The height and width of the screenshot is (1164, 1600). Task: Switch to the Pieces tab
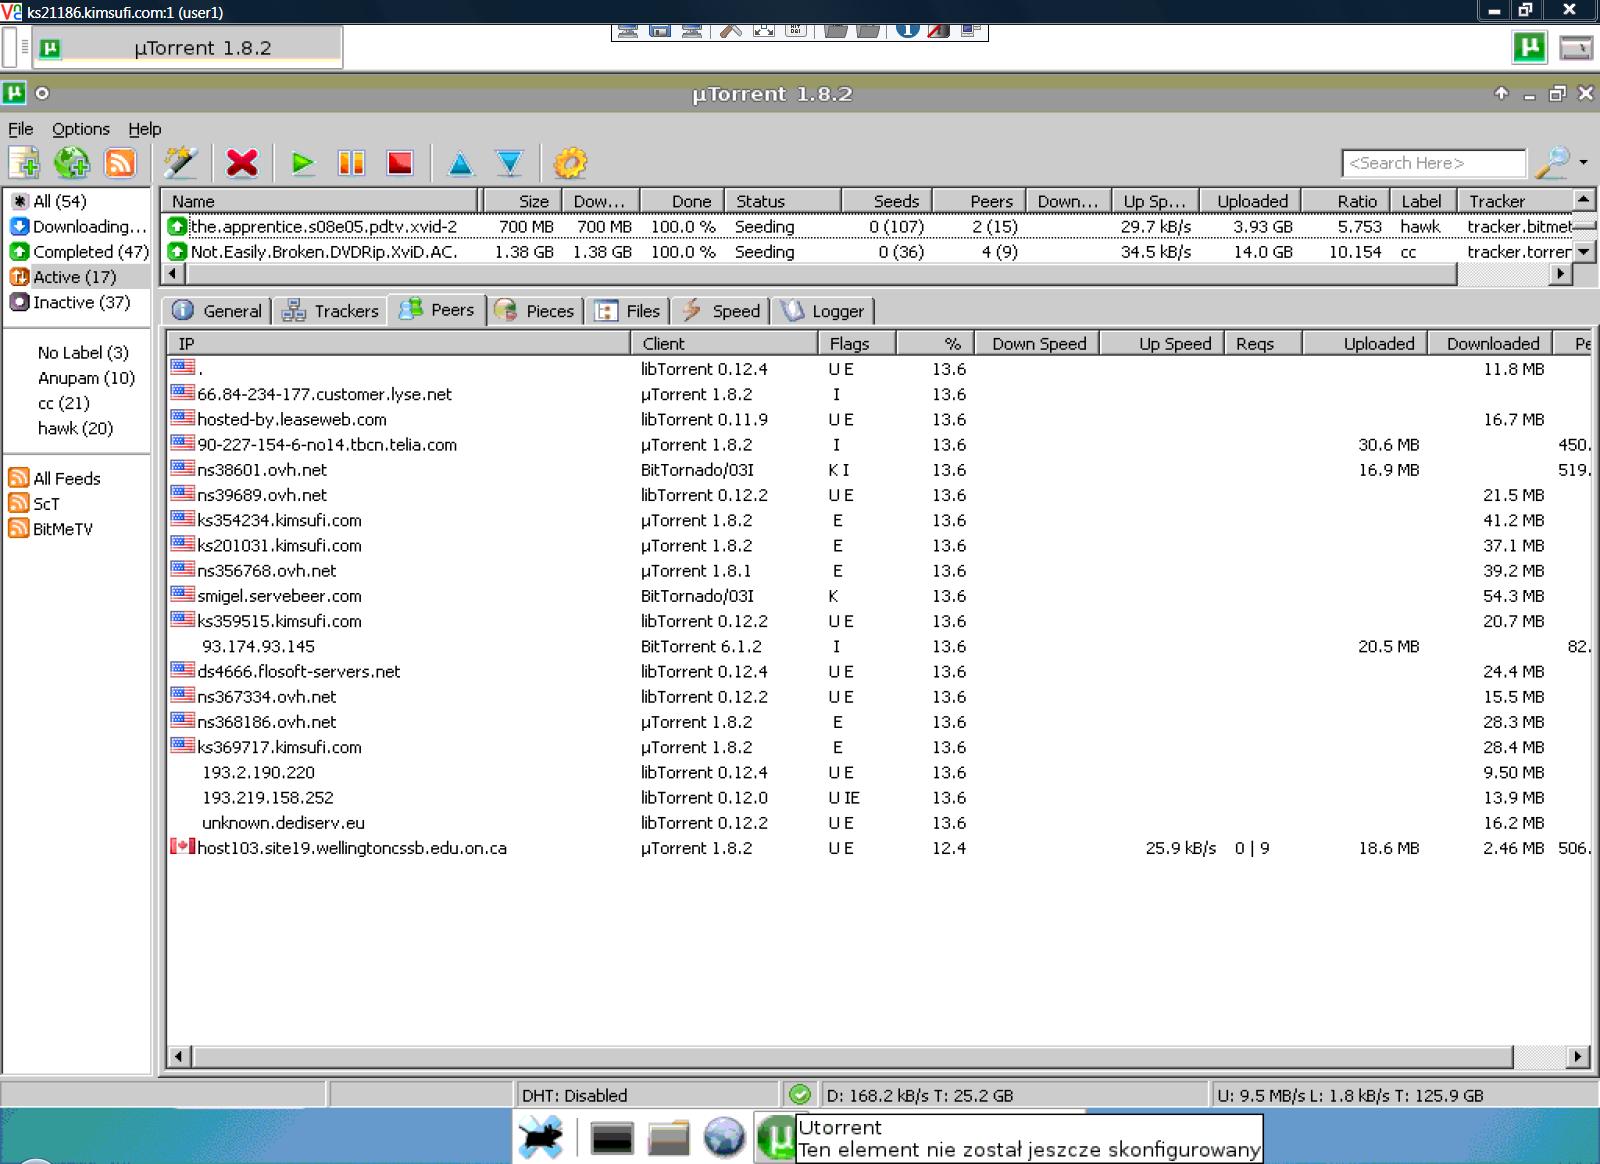click(x=535, y=311)
